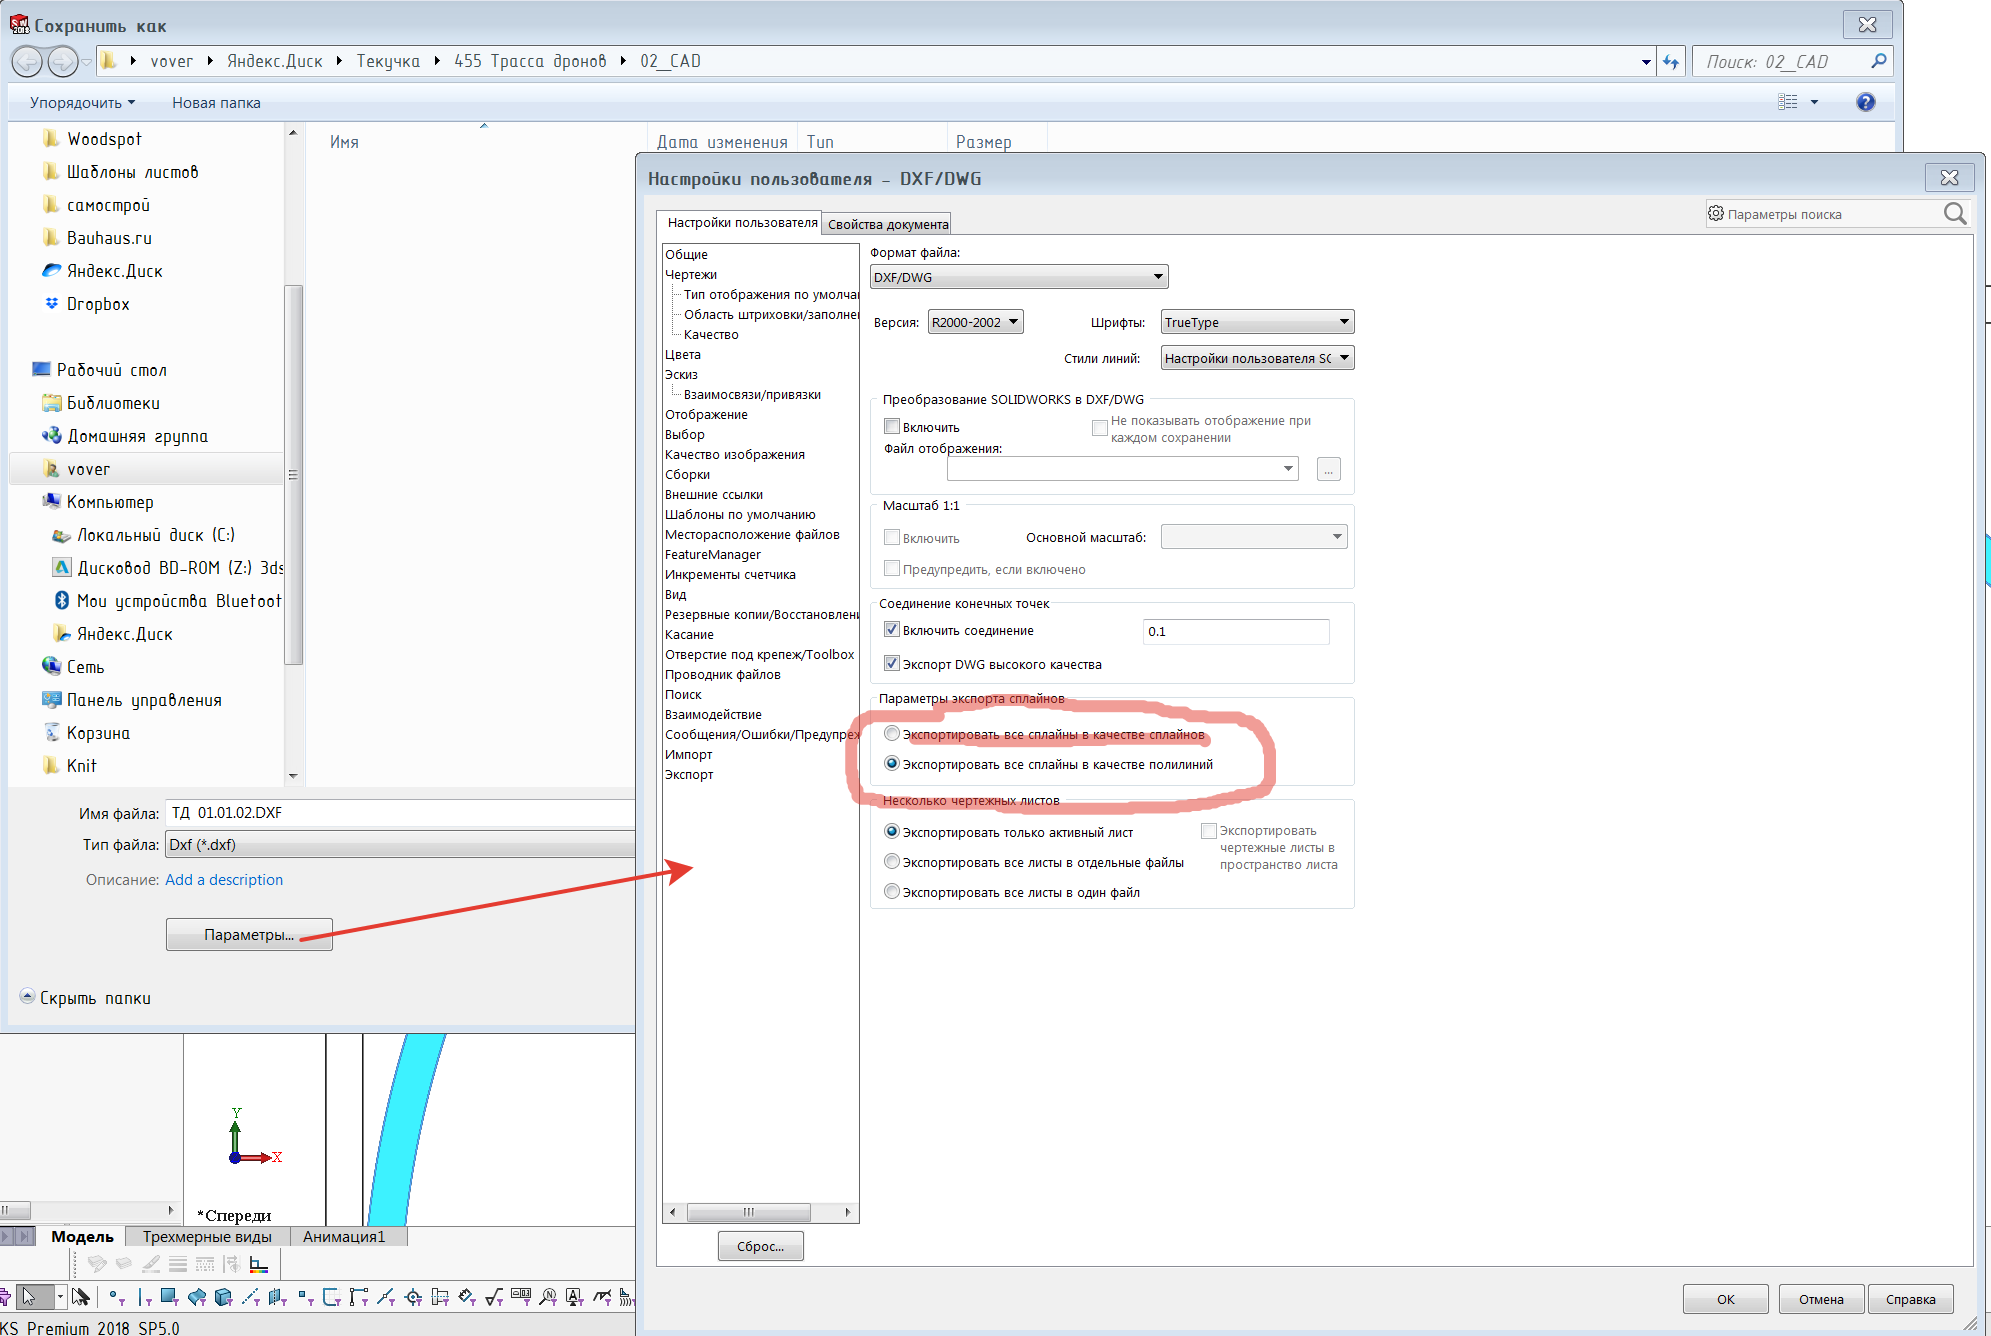Click the selection arrow cursor tool
1991x1336 pixels.
click(29, 1297)
